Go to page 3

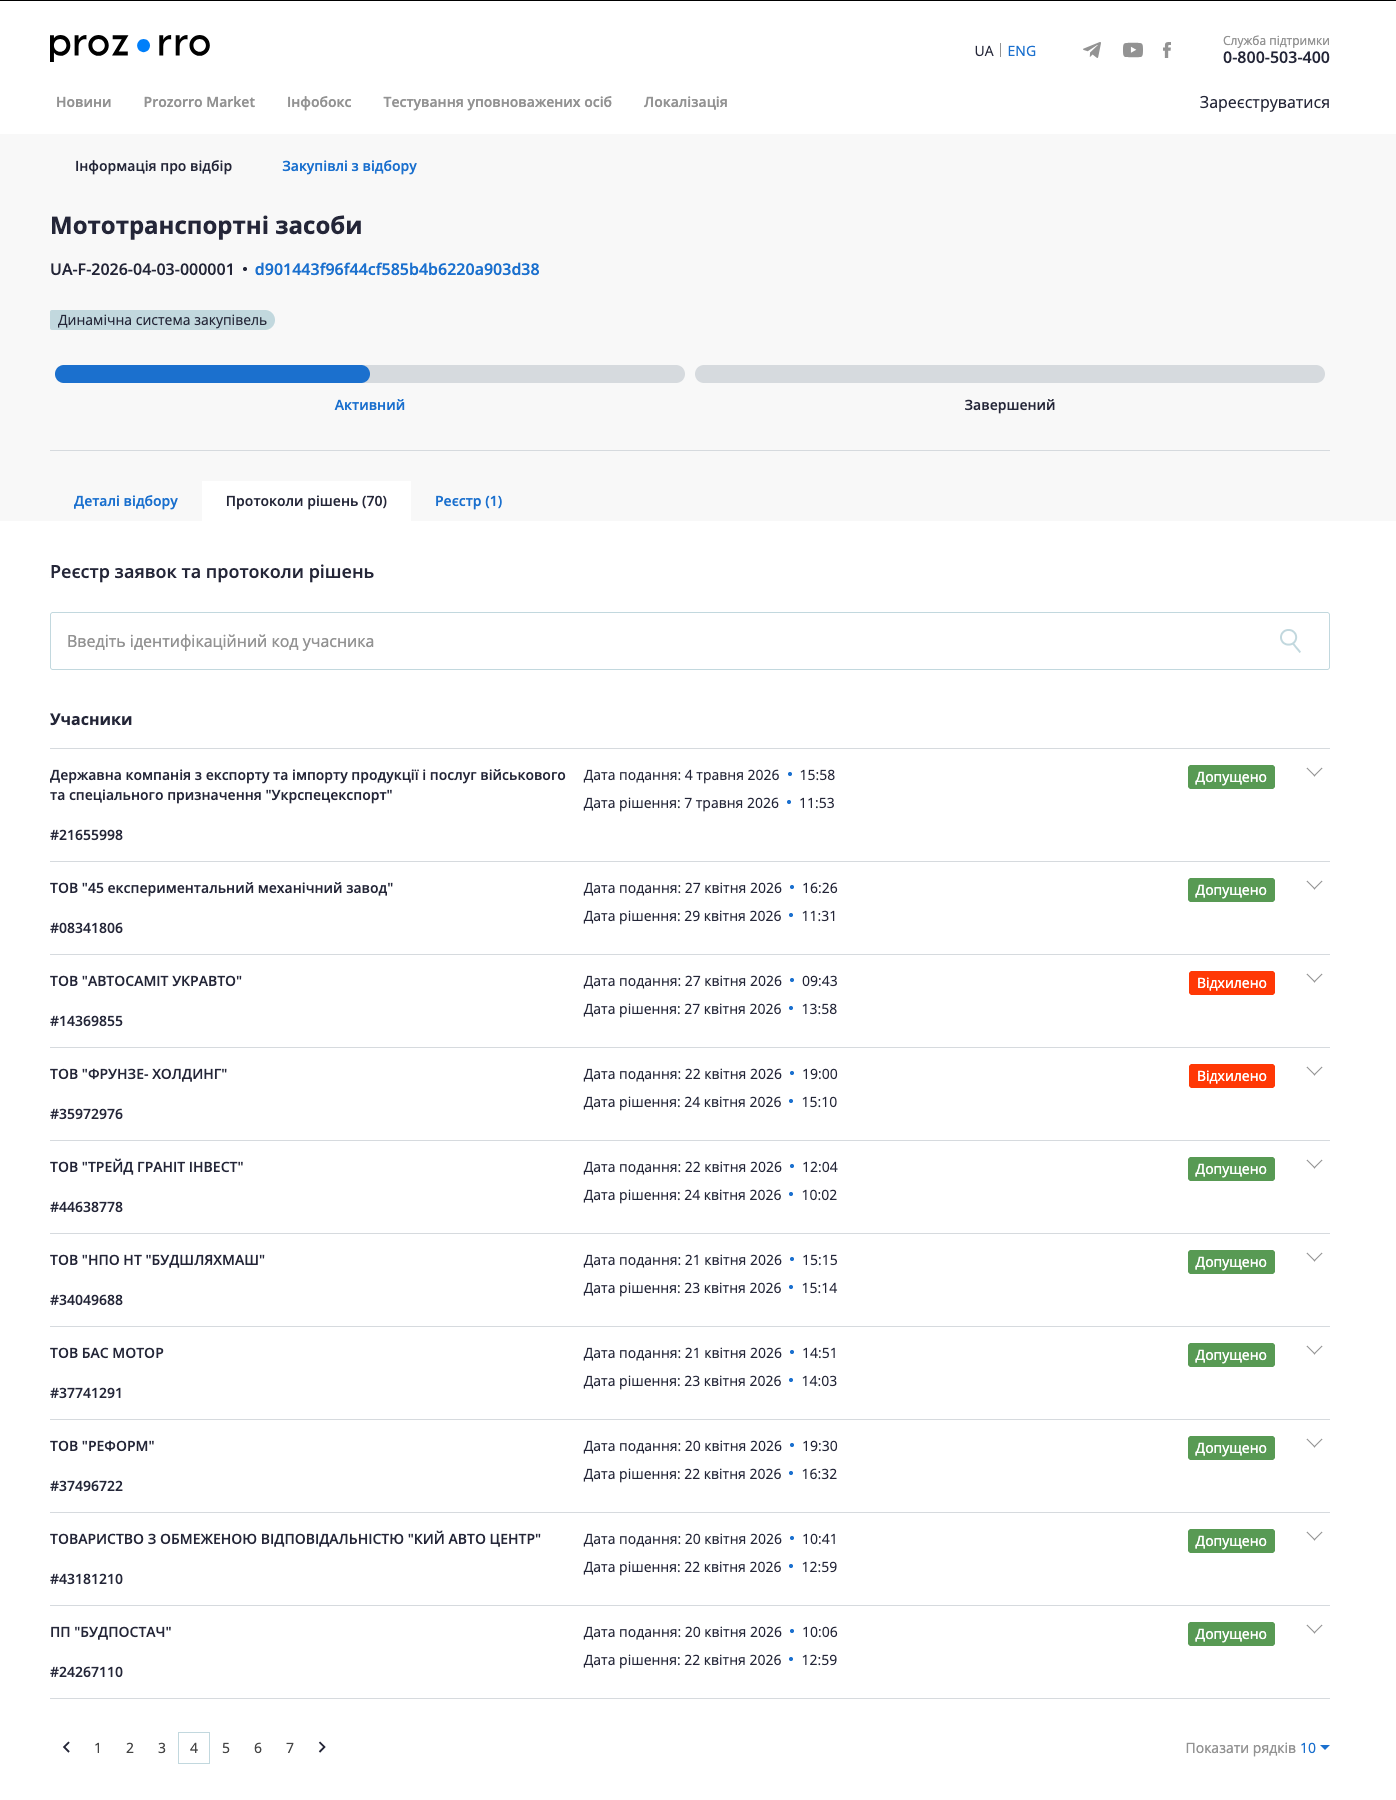[x=162, y=1748]
